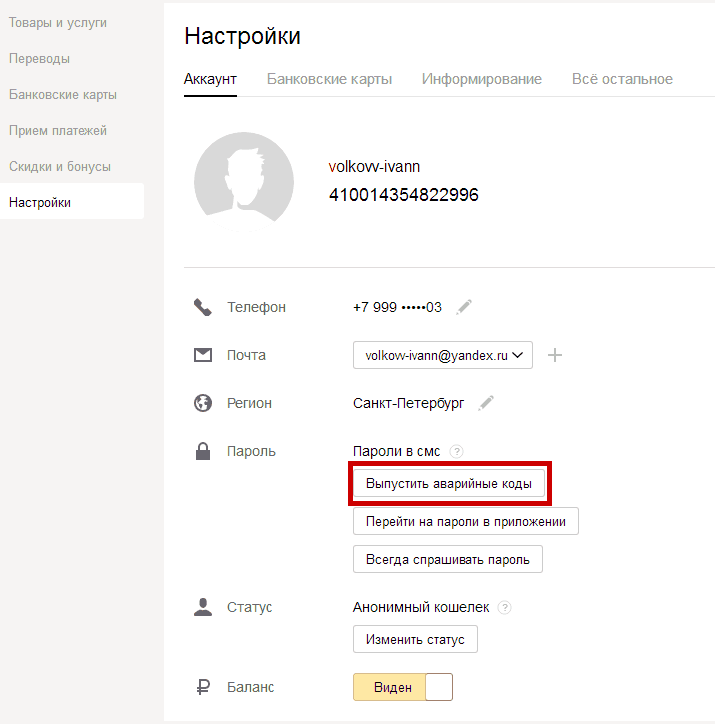Click the pencil icon next to phone number
This screenshot has width=715, height=724.
[x=463, y=307]
